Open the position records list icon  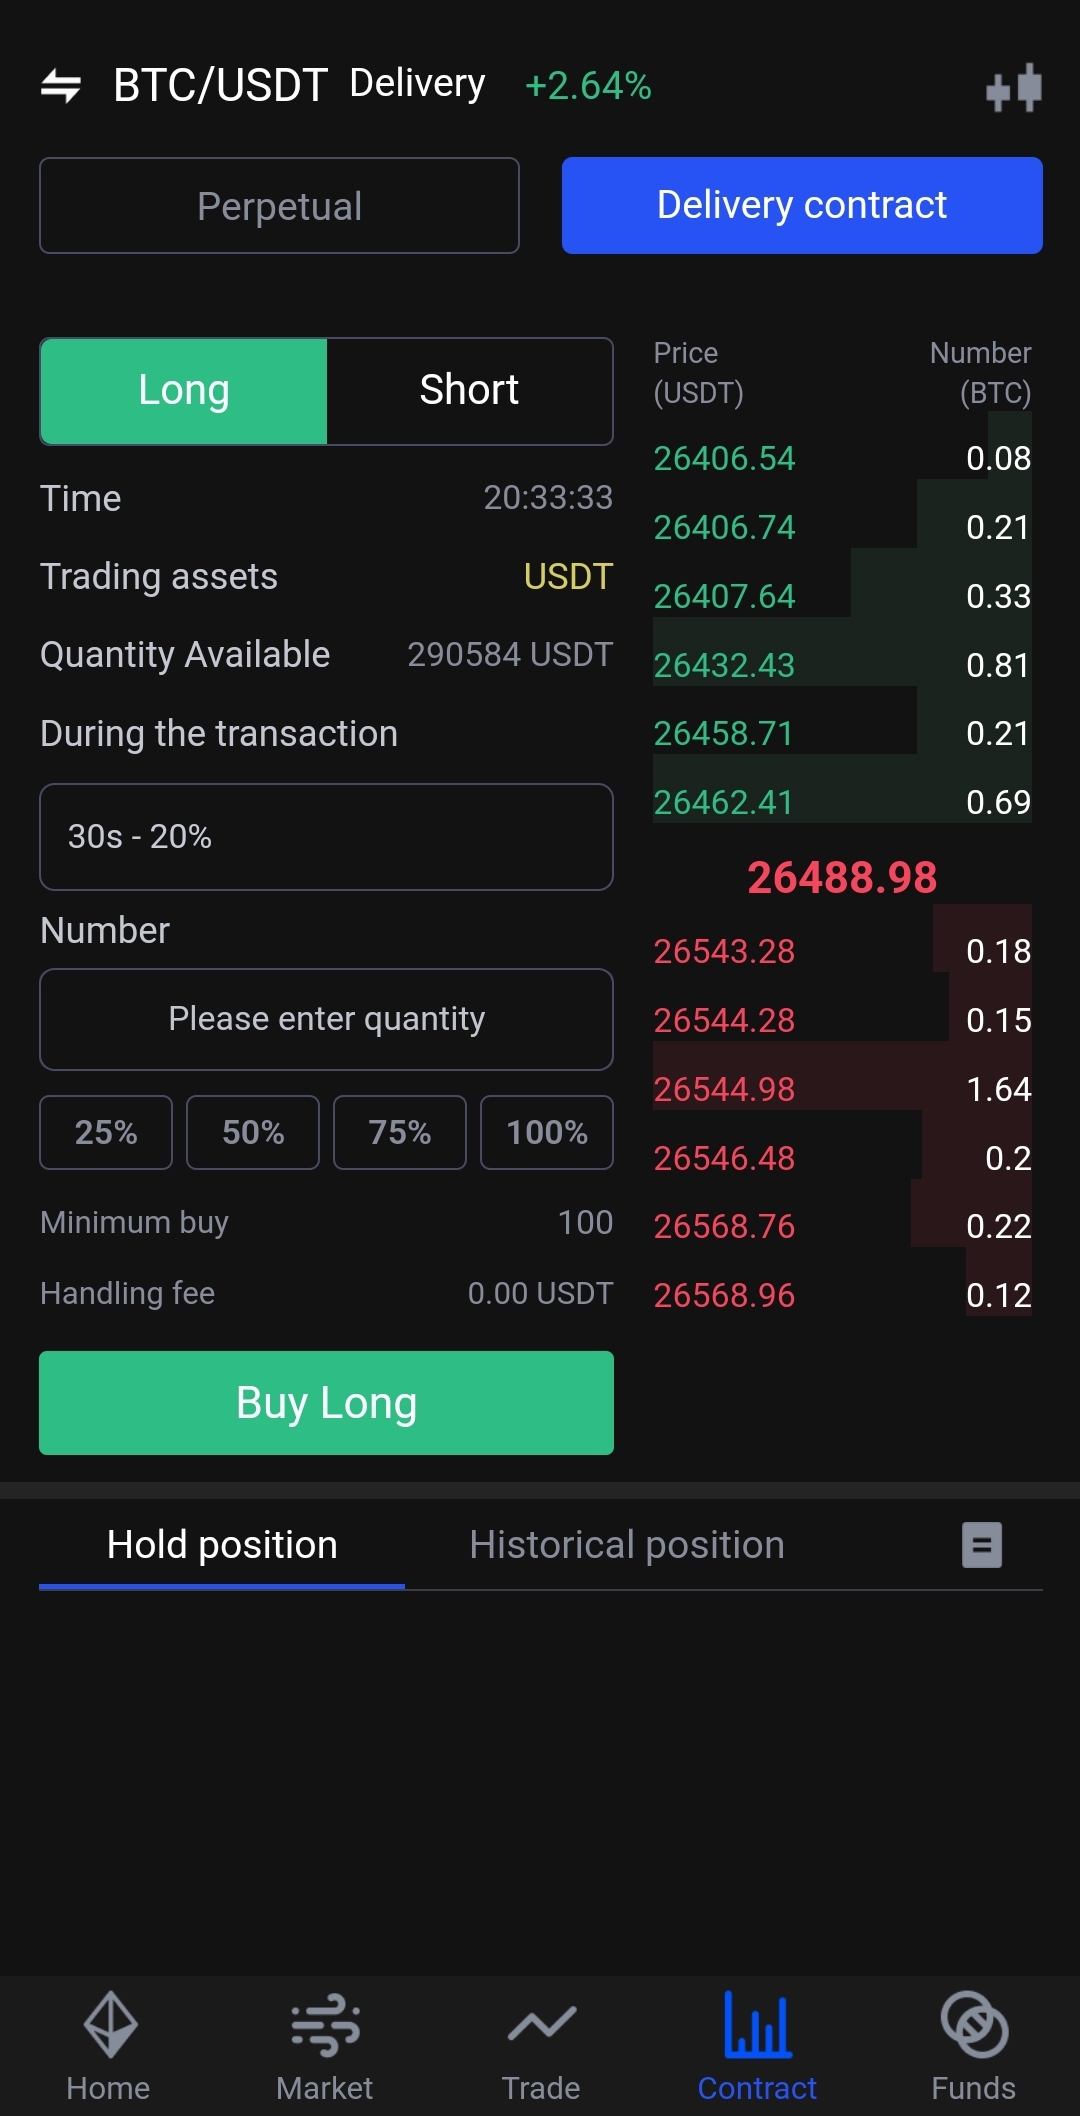click(981, 1545)
